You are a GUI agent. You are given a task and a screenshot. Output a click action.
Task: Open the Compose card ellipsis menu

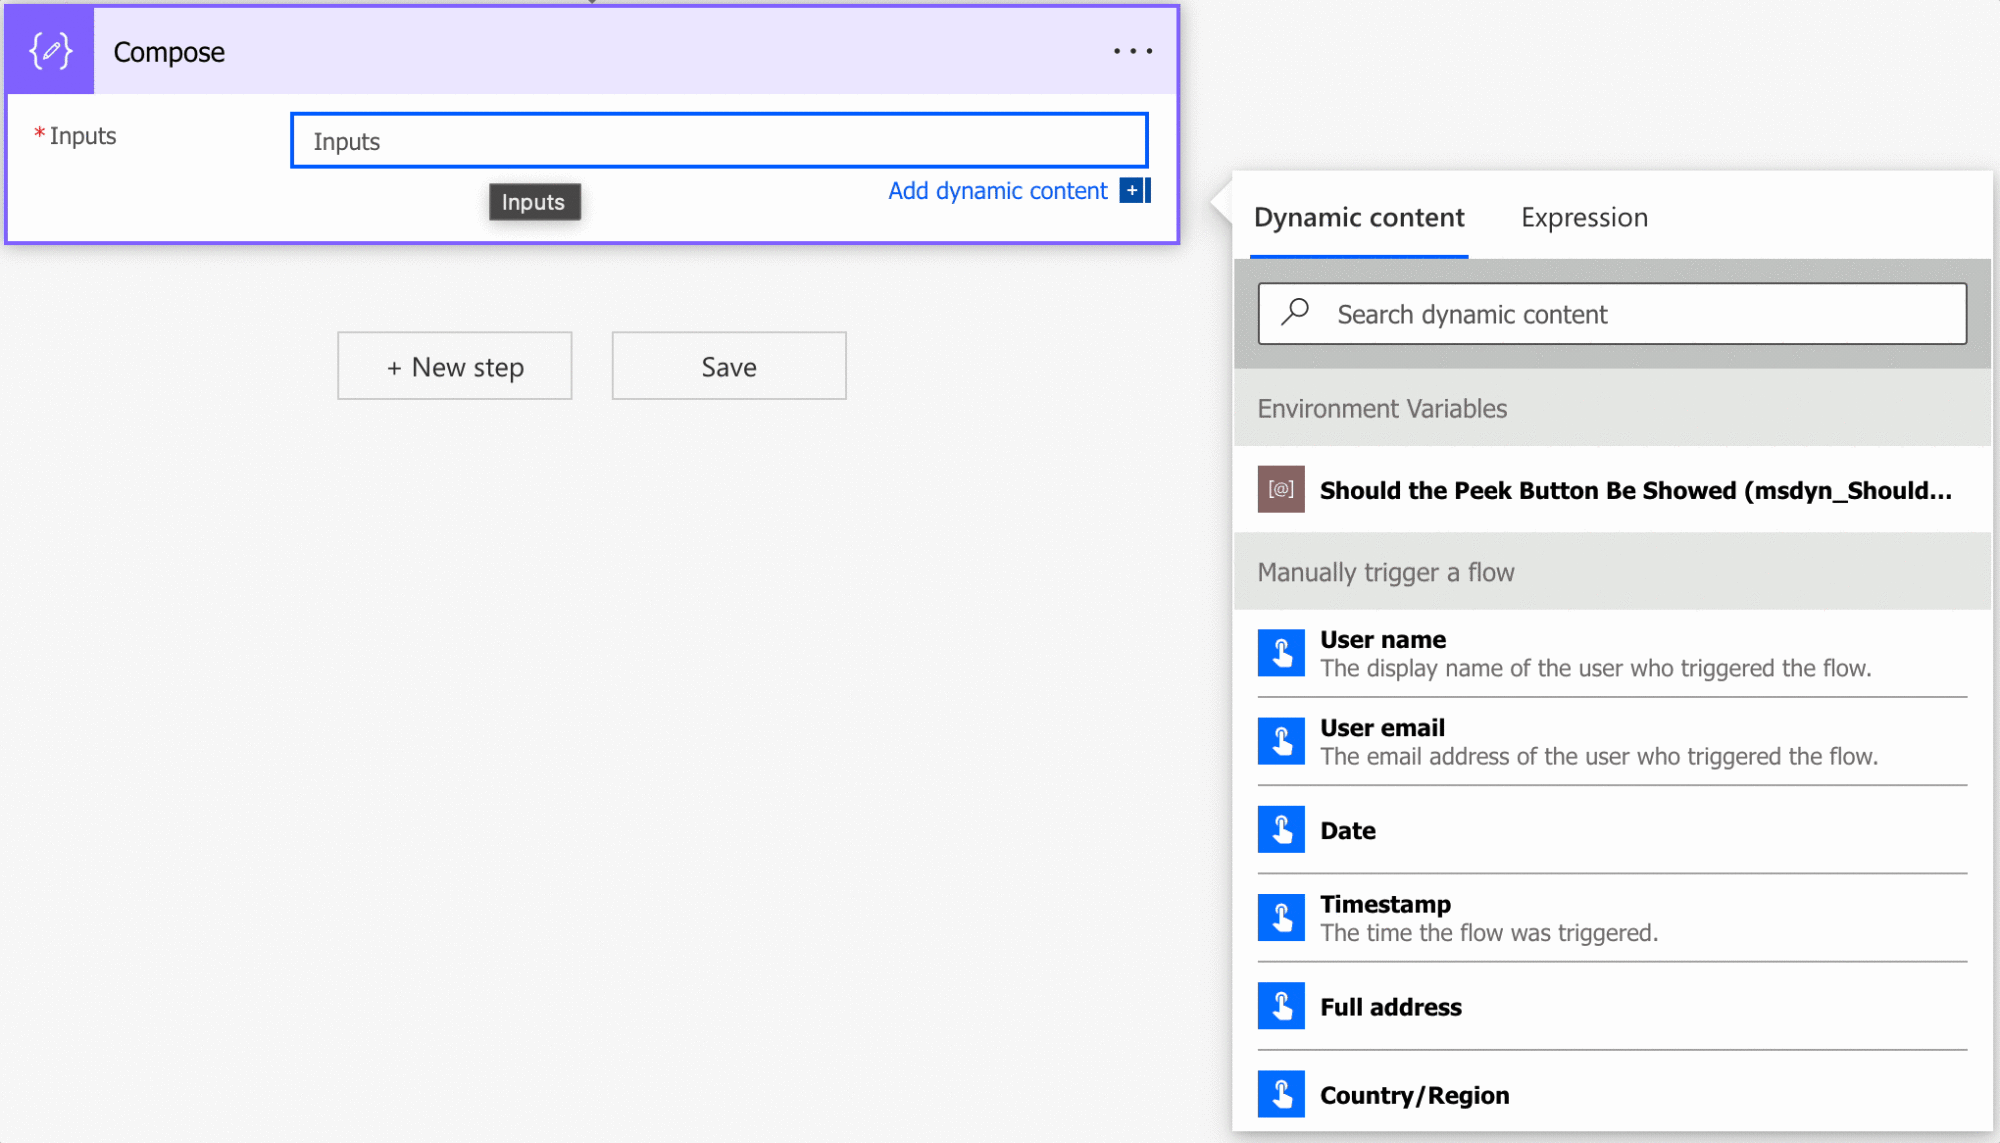coord(1132,51)
